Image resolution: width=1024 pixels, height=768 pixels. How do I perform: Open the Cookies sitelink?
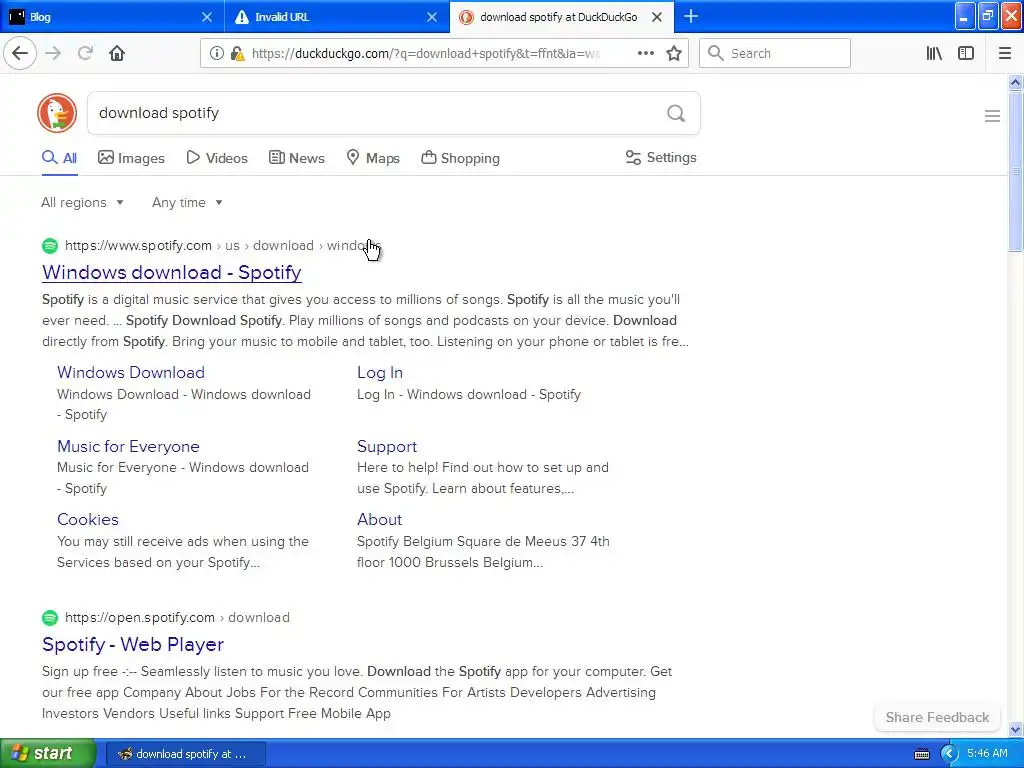[x=88, y=519]
